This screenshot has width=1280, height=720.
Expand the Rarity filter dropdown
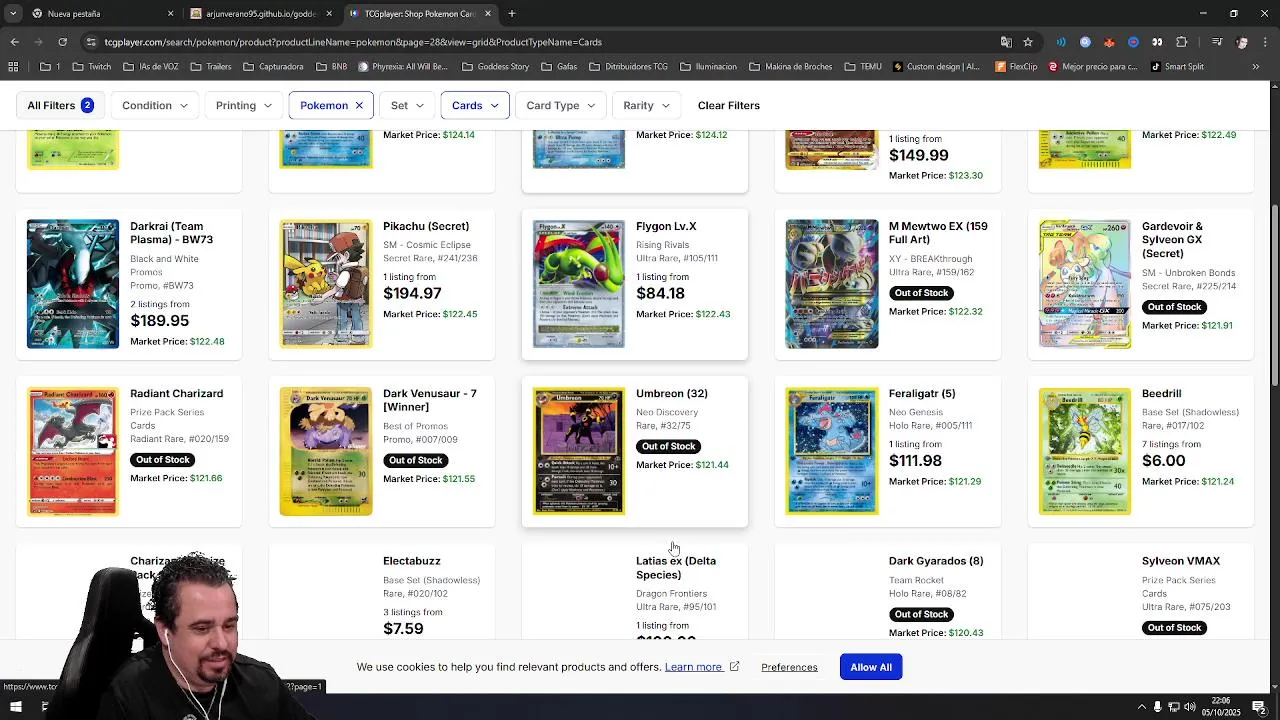pos(647,105)
